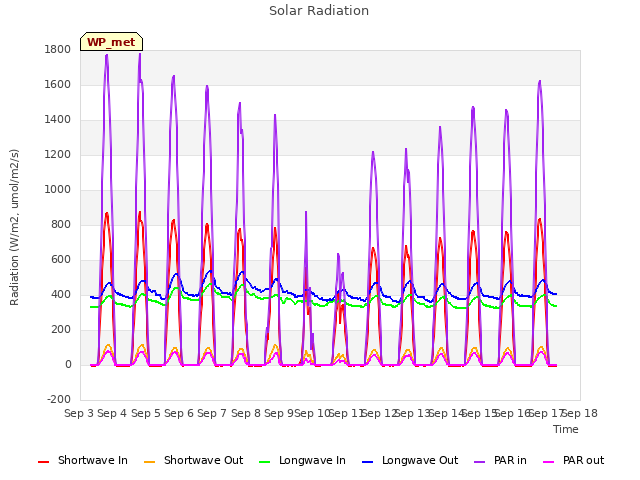Click the Sep 4 x-axis label

(x=112, y=413)
